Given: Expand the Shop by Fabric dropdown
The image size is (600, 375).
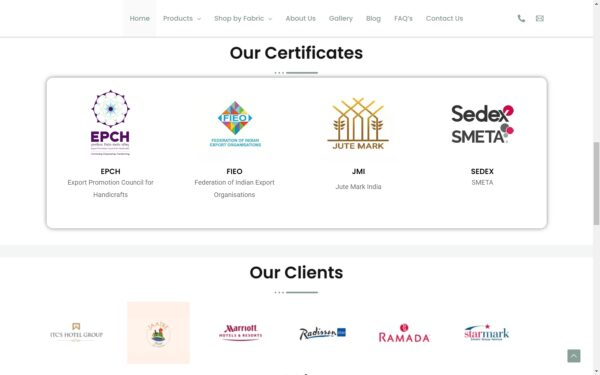Looking at the screenshot, I should click(243, 18).
